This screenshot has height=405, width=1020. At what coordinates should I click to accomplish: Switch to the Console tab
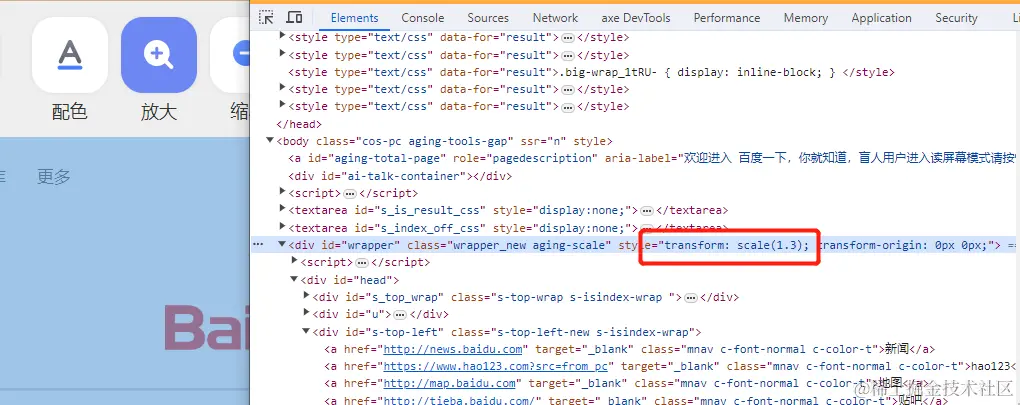pos(423,18)
